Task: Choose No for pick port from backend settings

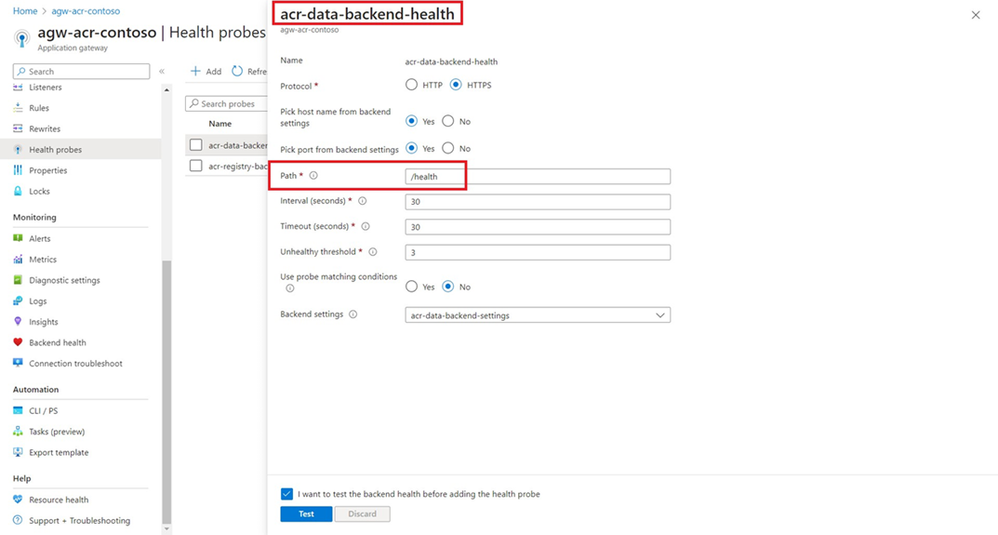Action: pyautogui.click(x=448, y=148)
